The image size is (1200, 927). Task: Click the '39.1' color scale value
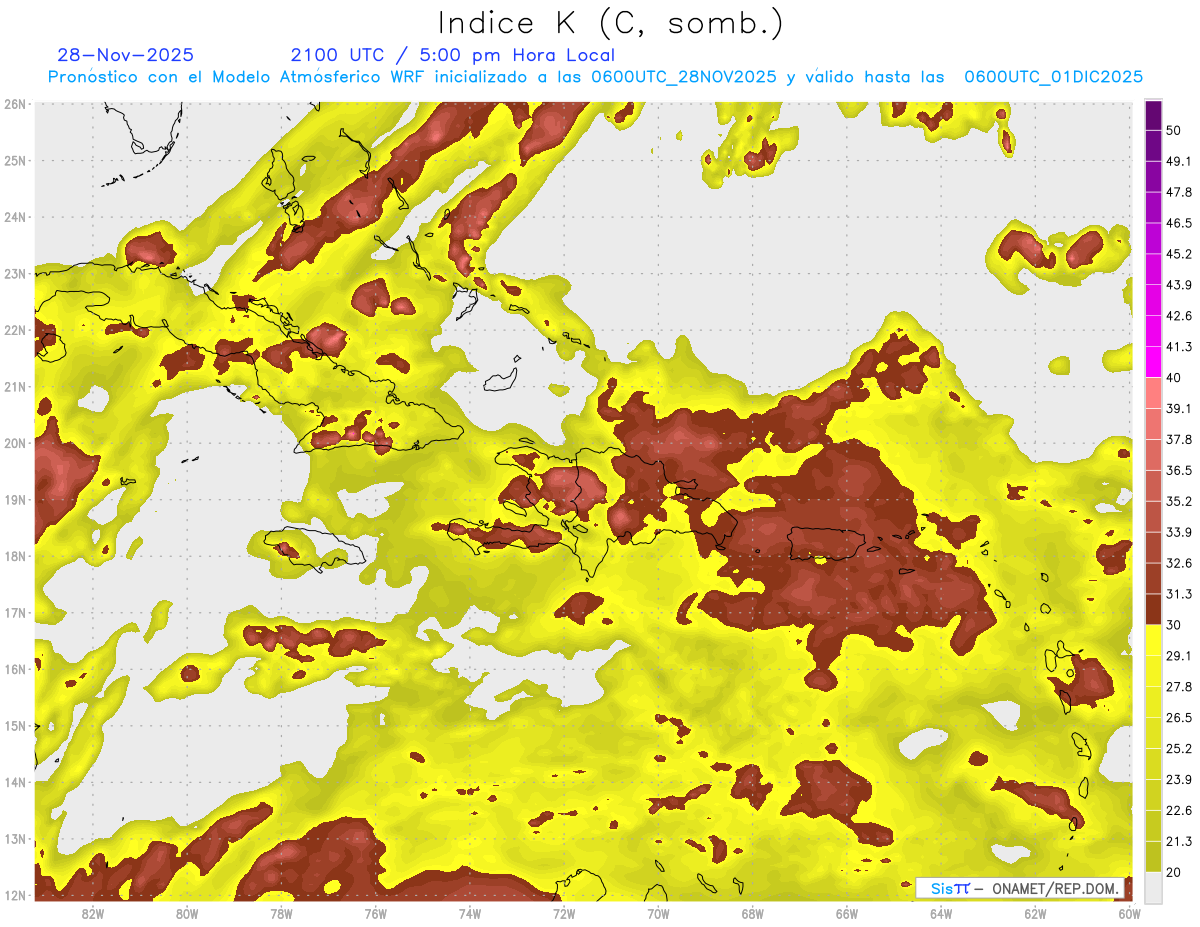pyautogui.click(x=1178, y=409)
